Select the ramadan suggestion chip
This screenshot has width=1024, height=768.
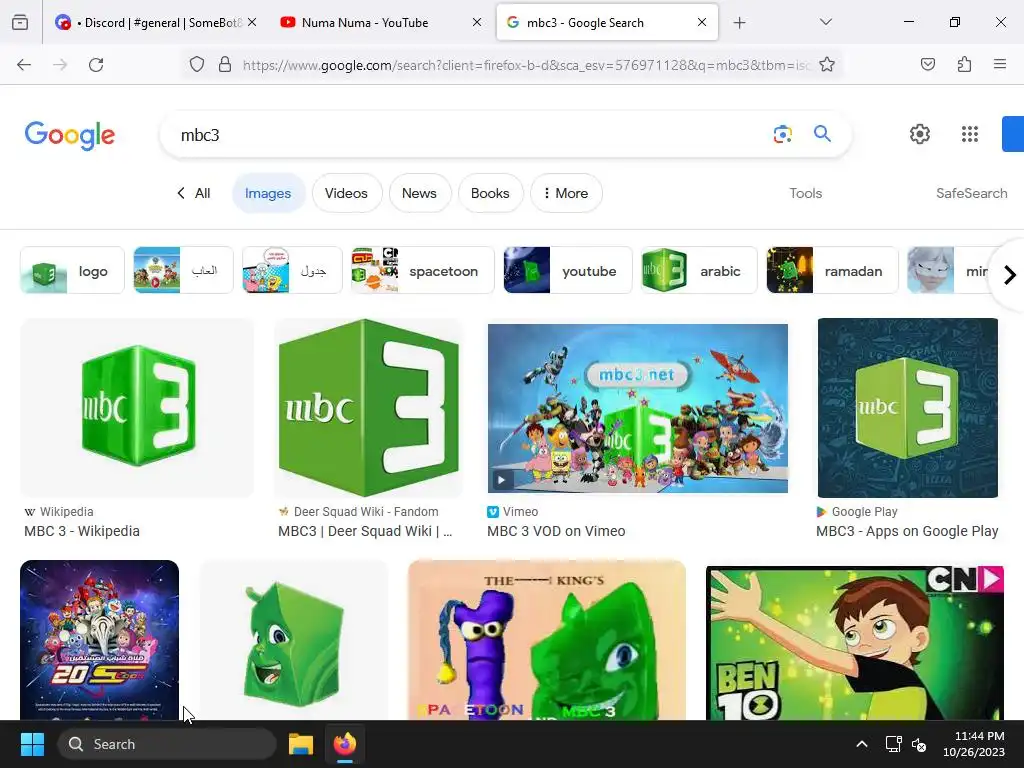(x=832, y=270)
